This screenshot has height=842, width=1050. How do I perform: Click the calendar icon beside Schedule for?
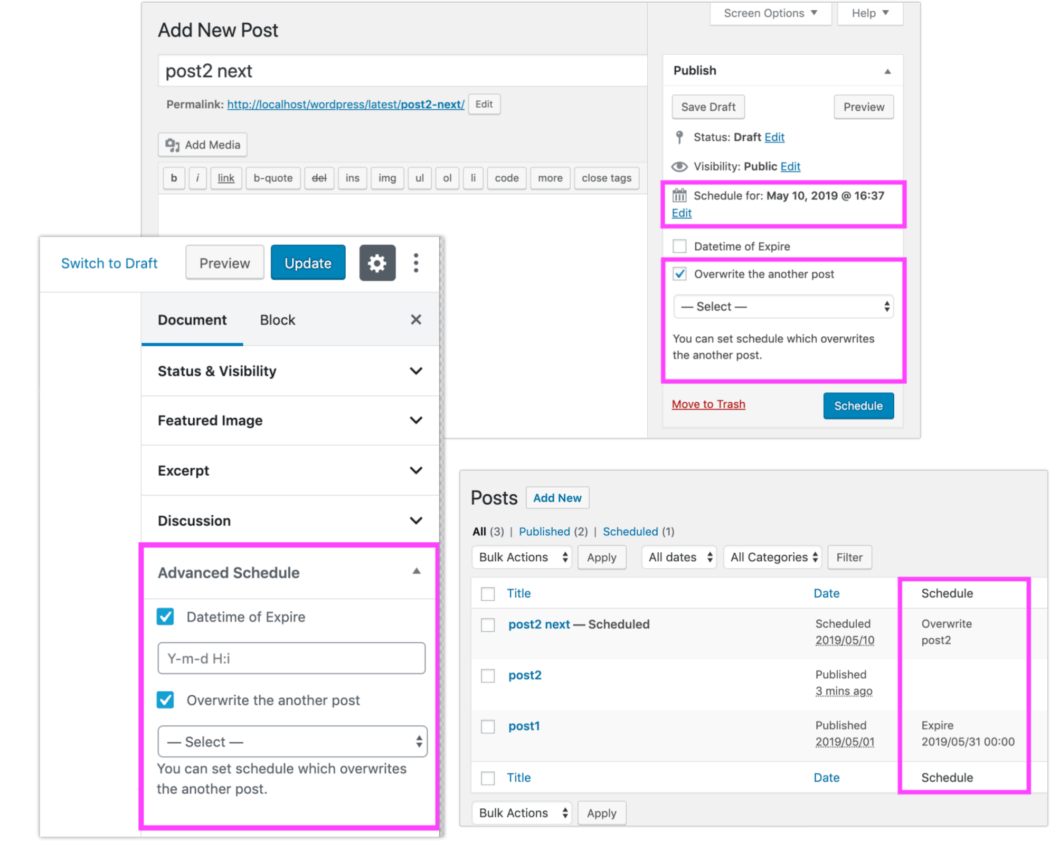coord(680,196)
